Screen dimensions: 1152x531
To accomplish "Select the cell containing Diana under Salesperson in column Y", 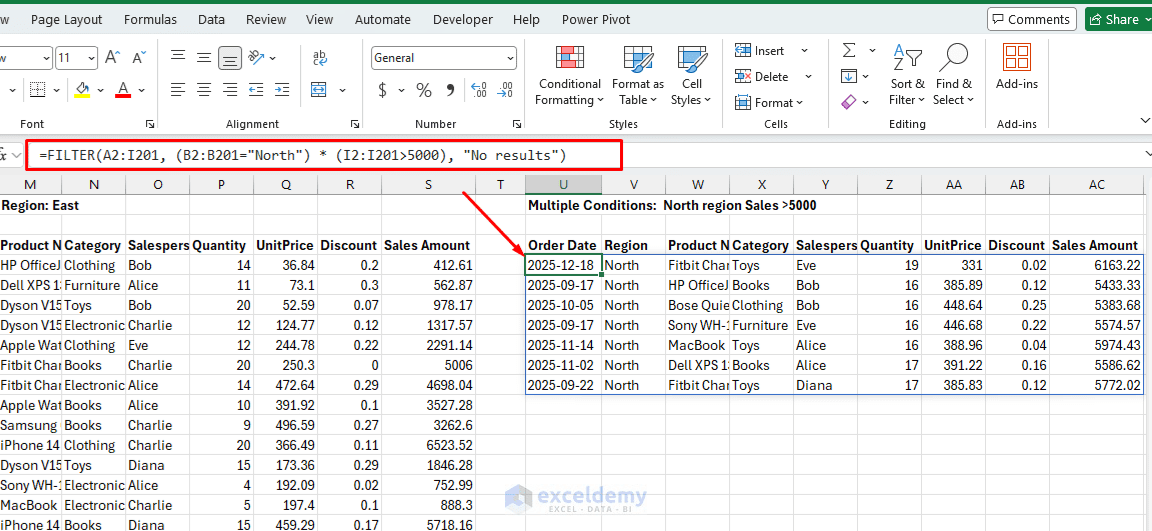I will click(825, 385).
